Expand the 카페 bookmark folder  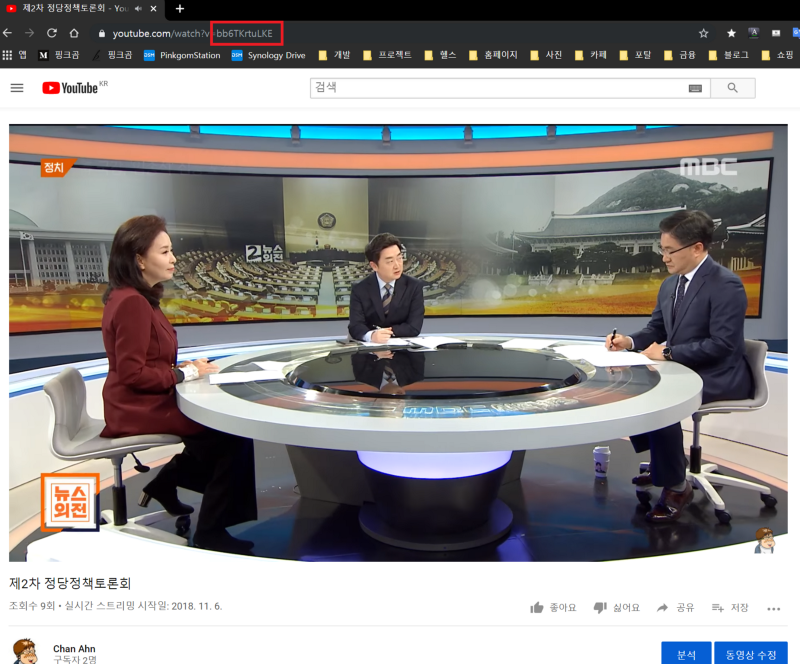(x=591, y=55)
